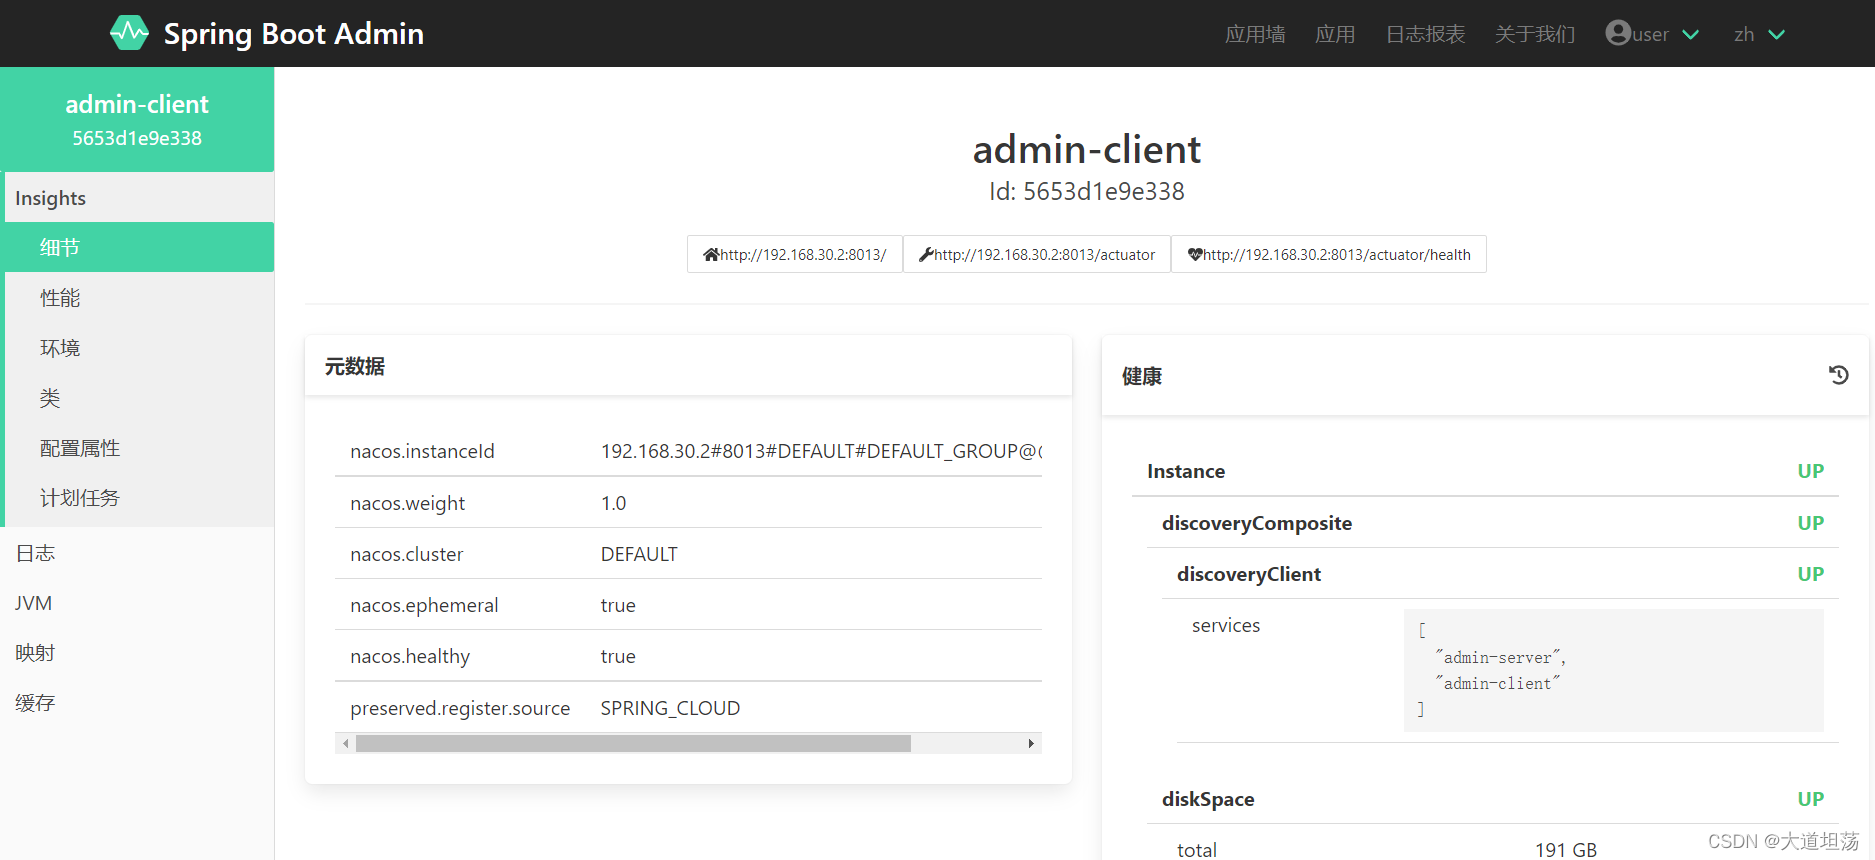Image resolution: width=1875 pixels, height=860 pixels.
Task: Open the actuator URL link
Action: [x=1037, y=254]
